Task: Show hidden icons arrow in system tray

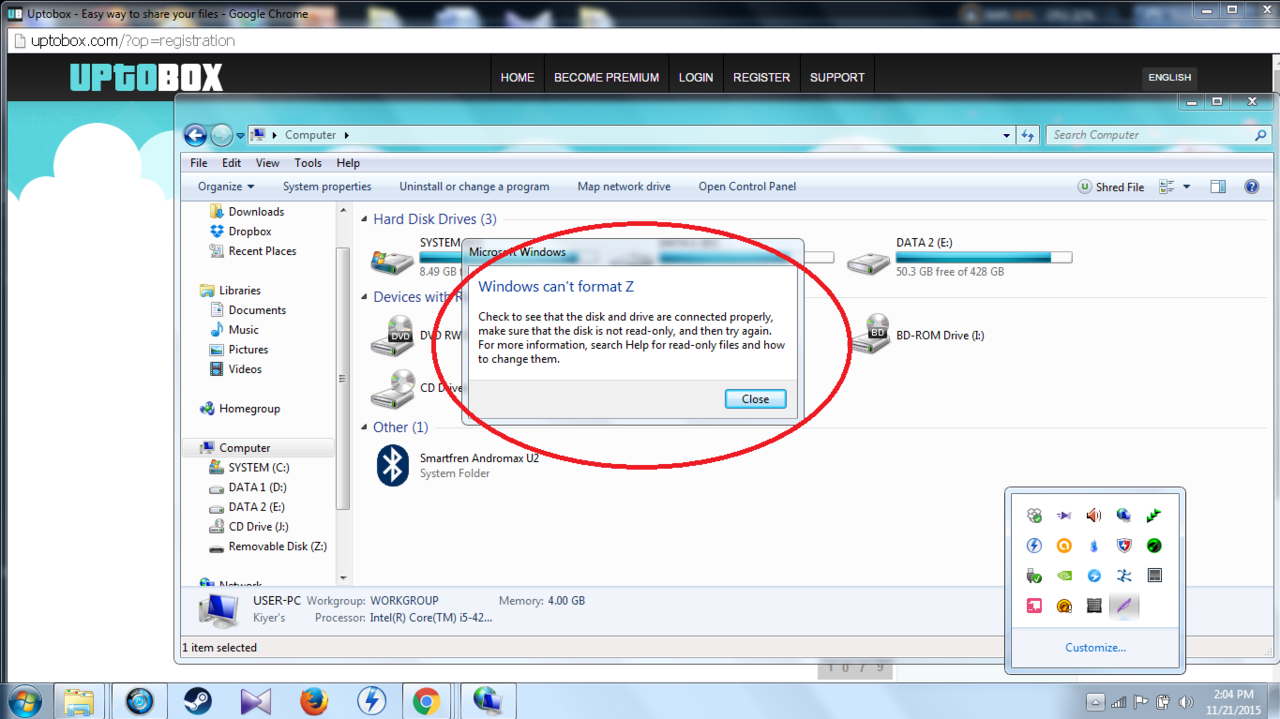Action: coord(1096,702)
